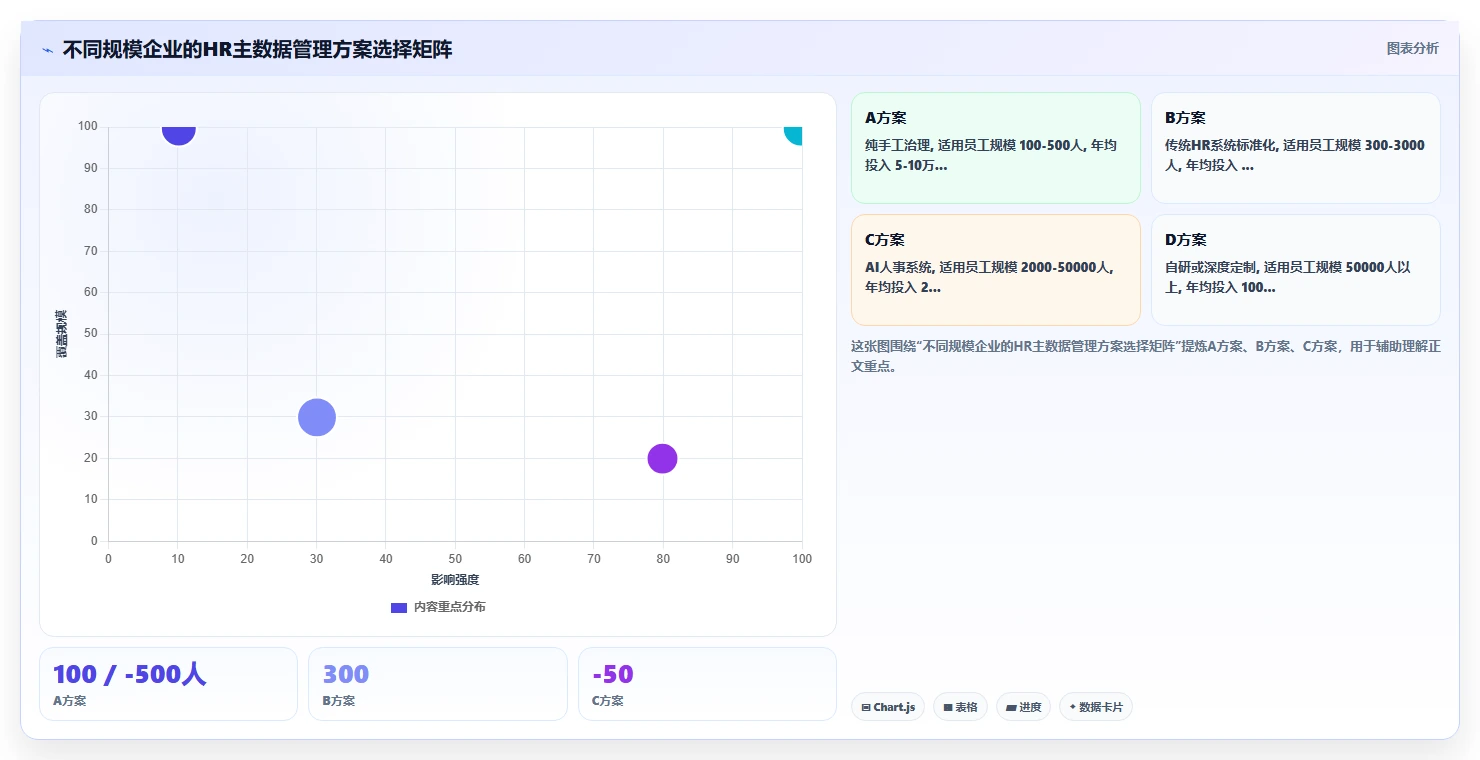Click the Chart.js tag
Viewport: 1480px width, 760px height.
888,707
